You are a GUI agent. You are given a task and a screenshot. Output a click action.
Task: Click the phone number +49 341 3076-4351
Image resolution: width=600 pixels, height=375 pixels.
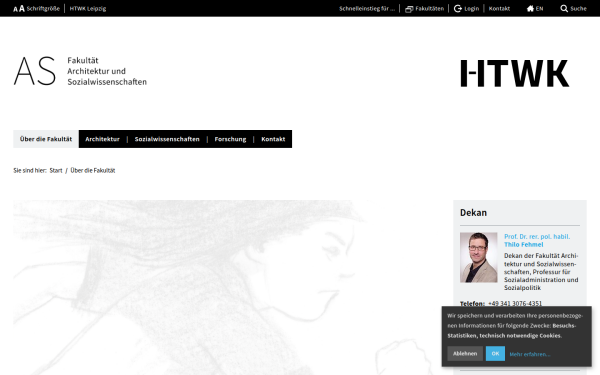pyautogui.click(x=515, y=303)
